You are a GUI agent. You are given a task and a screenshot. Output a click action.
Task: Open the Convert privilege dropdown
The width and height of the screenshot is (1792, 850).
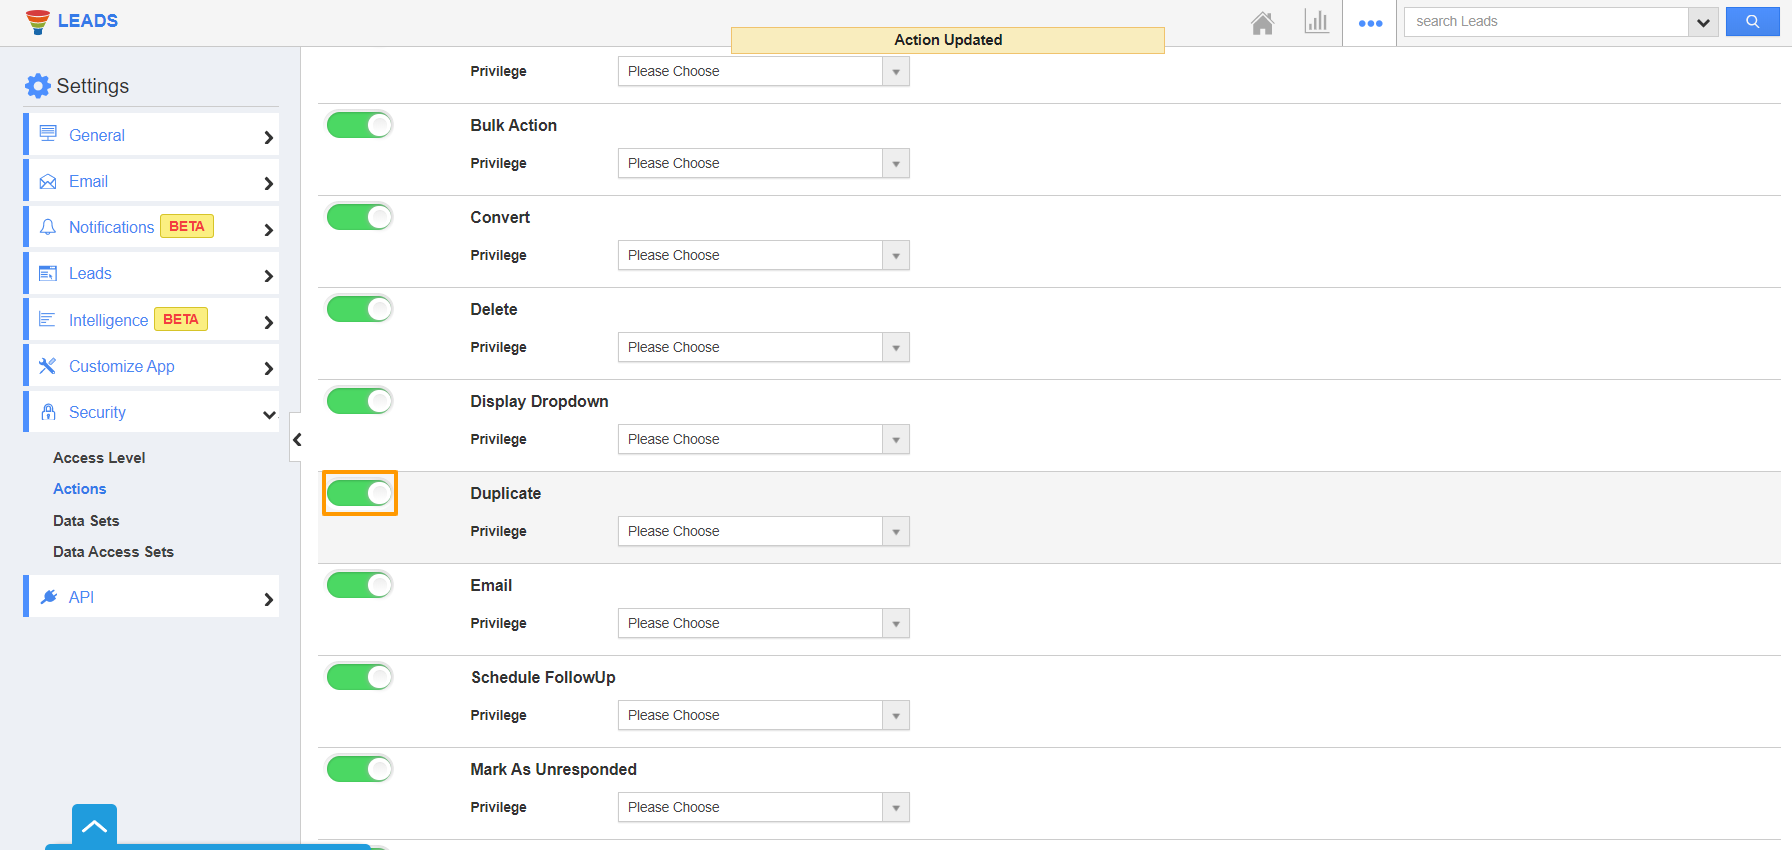763,255
